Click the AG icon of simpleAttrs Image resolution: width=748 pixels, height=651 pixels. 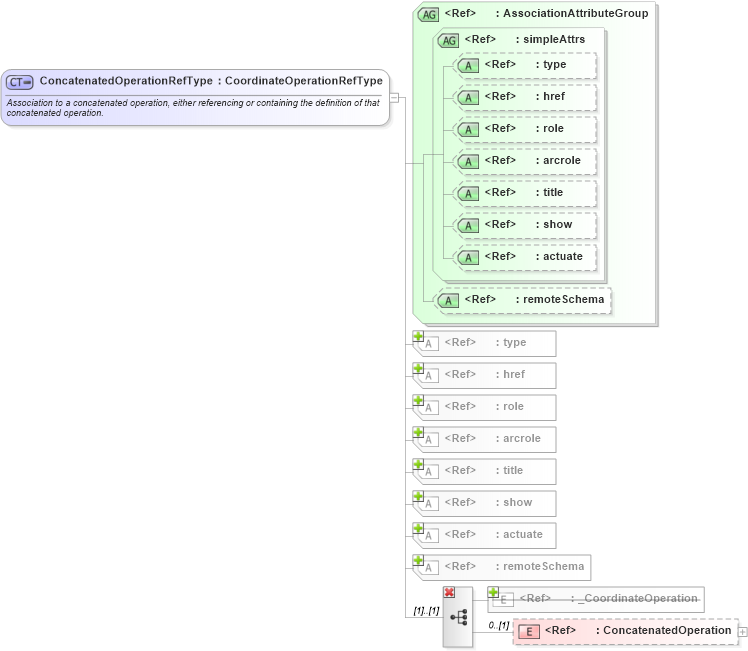448,41
